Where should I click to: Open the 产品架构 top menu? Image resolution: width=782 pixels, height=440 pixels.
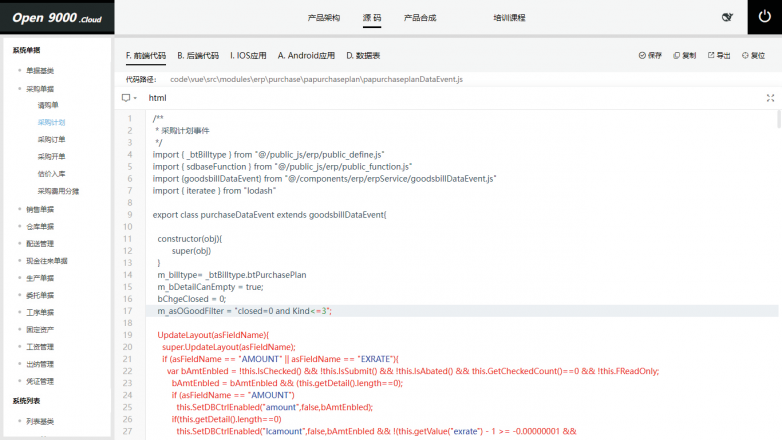tap(323, 18)
